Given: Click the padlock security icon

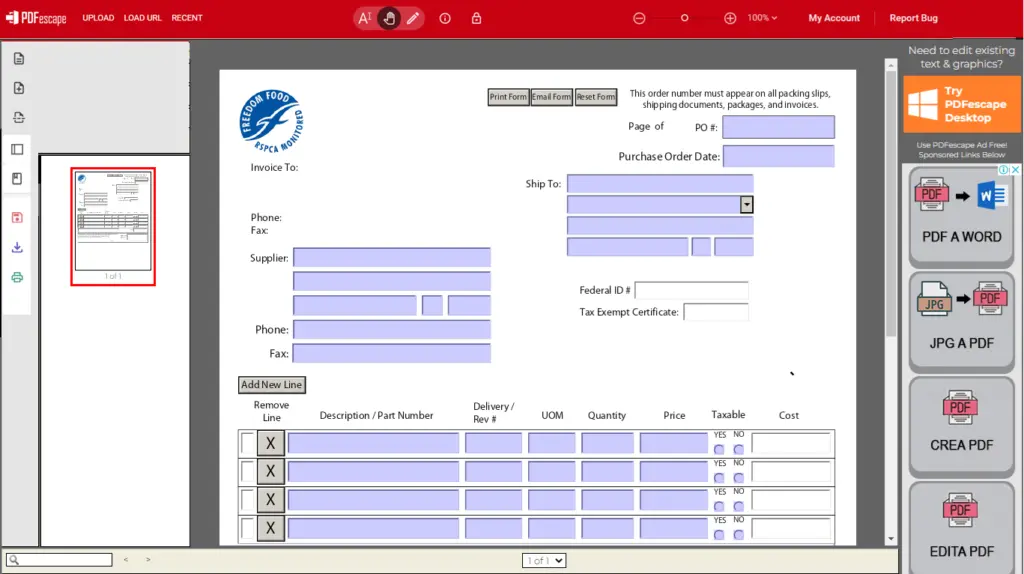Looking at the screenshot, I should (x=477, y=18).
